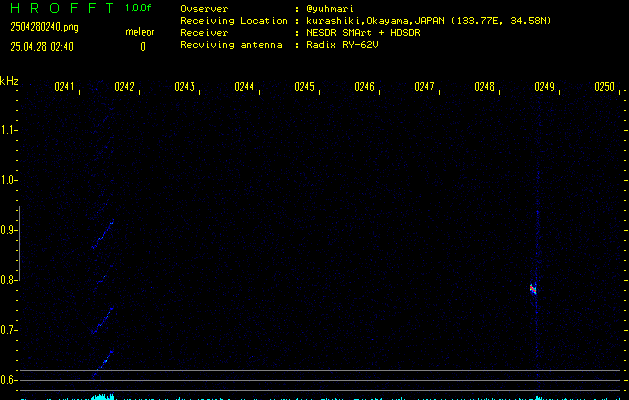Click the Ovserver label
Screen dimensions: 629x400
click(204, 8)
